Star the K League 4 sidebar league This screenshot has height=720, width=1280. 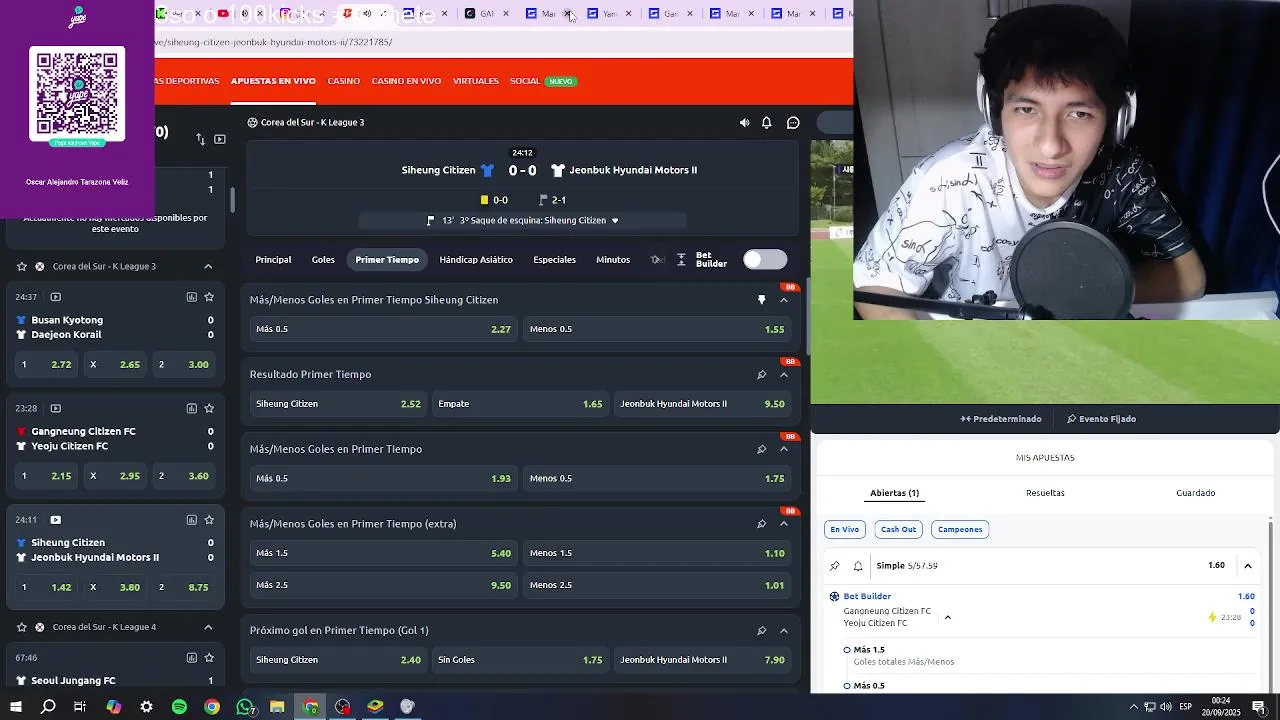point(21,627)
